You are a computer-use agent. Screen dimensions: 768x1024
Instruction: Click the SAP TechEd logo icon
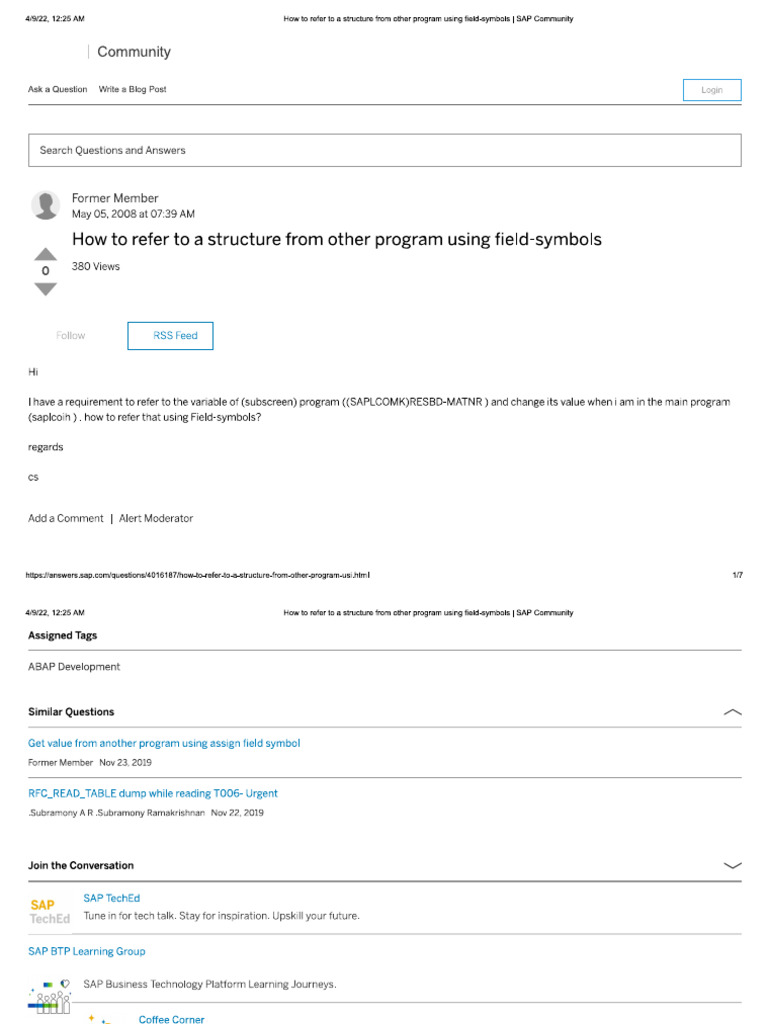click(50, 911)
